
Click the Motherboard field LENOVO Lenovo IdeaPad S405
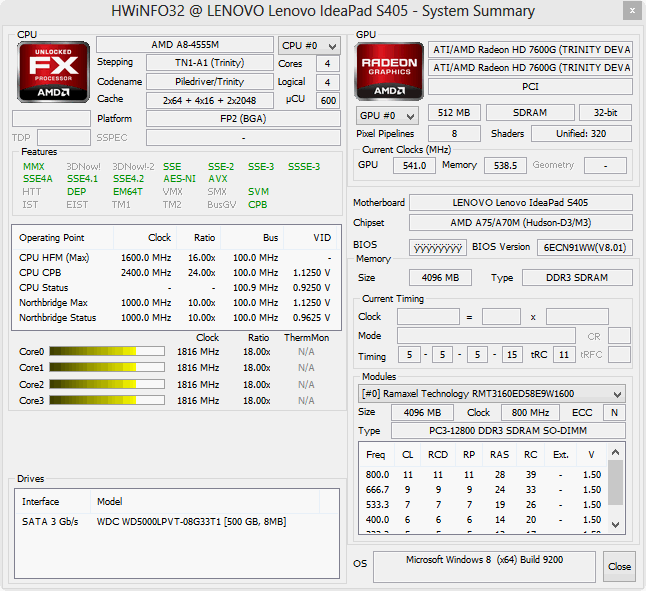[521, 203]
